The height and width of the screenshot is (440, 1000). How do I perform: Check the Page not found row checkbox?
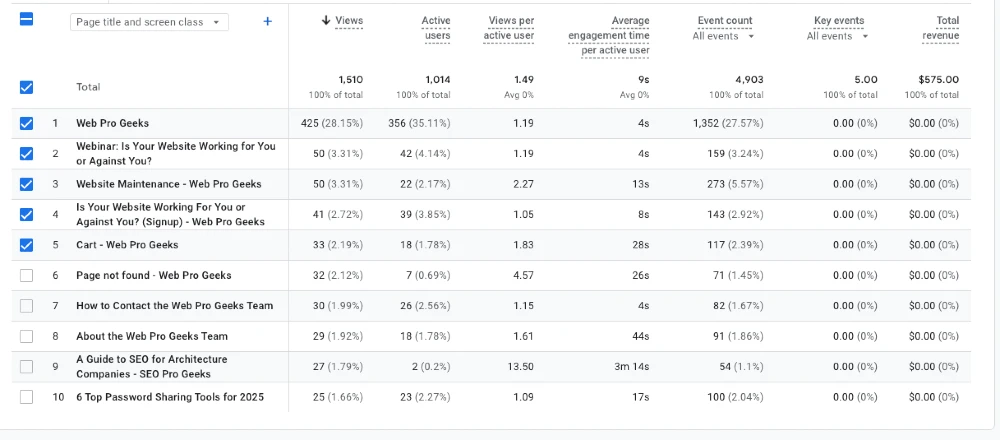coord(26,275)
